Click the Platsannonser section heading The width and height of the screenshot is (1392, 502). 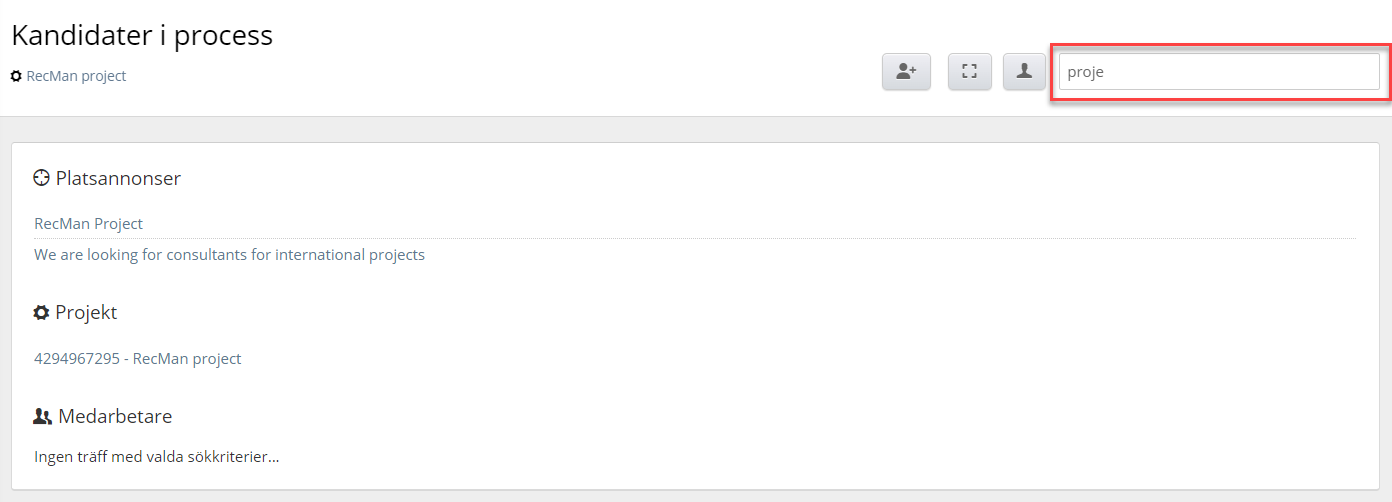(x=118, y=179)
